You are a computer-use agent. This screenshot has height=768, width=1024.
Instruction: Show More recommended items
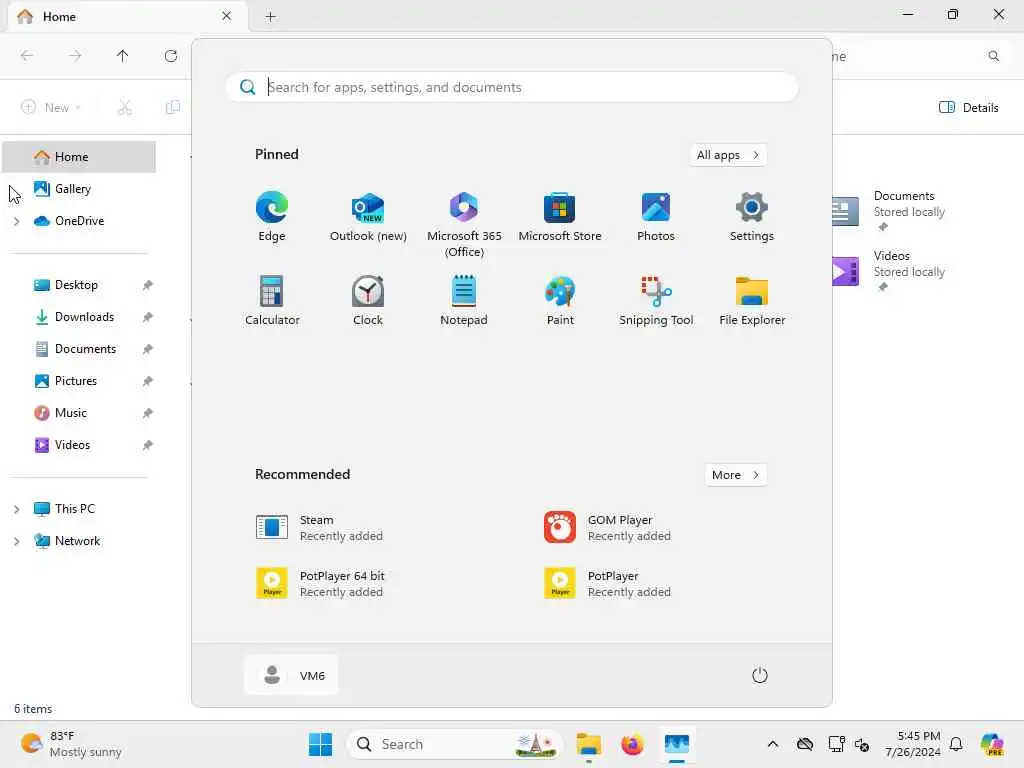point(736,475)
